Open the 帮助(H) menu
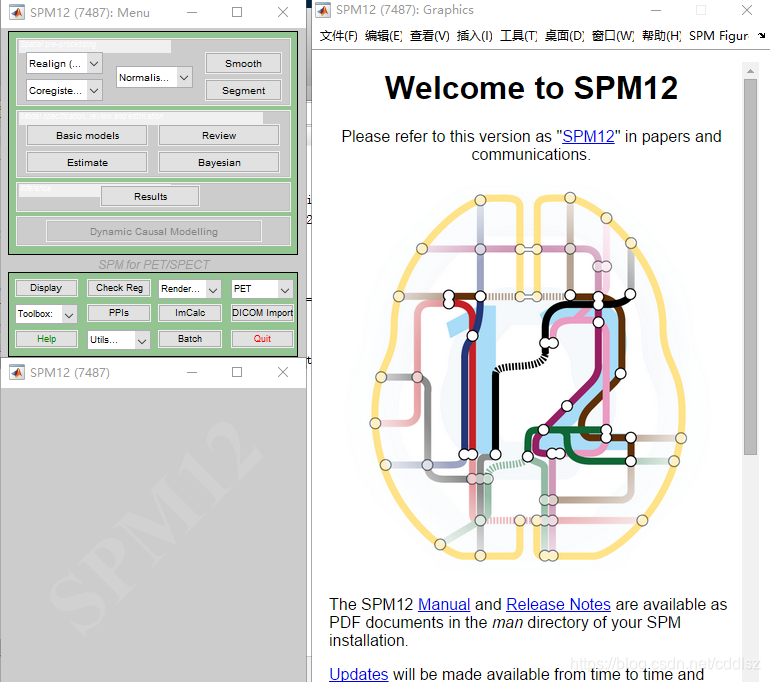The width and height of the screenshot is (770, 682). click(x=661, y=36)
